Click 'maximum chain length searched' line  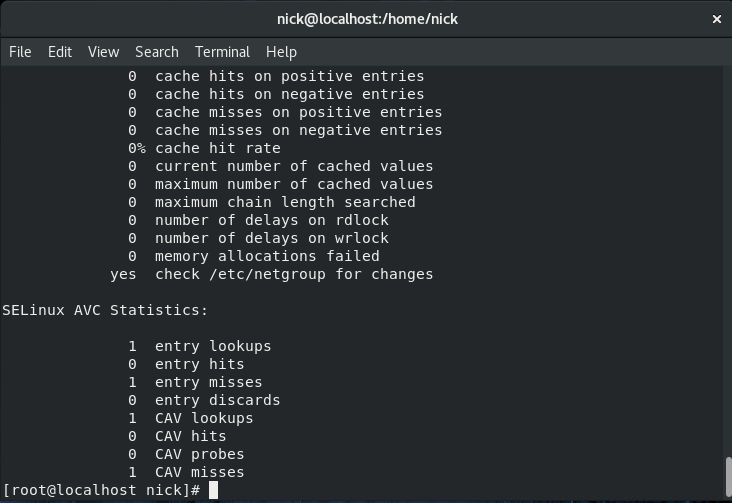coord(271,202)
